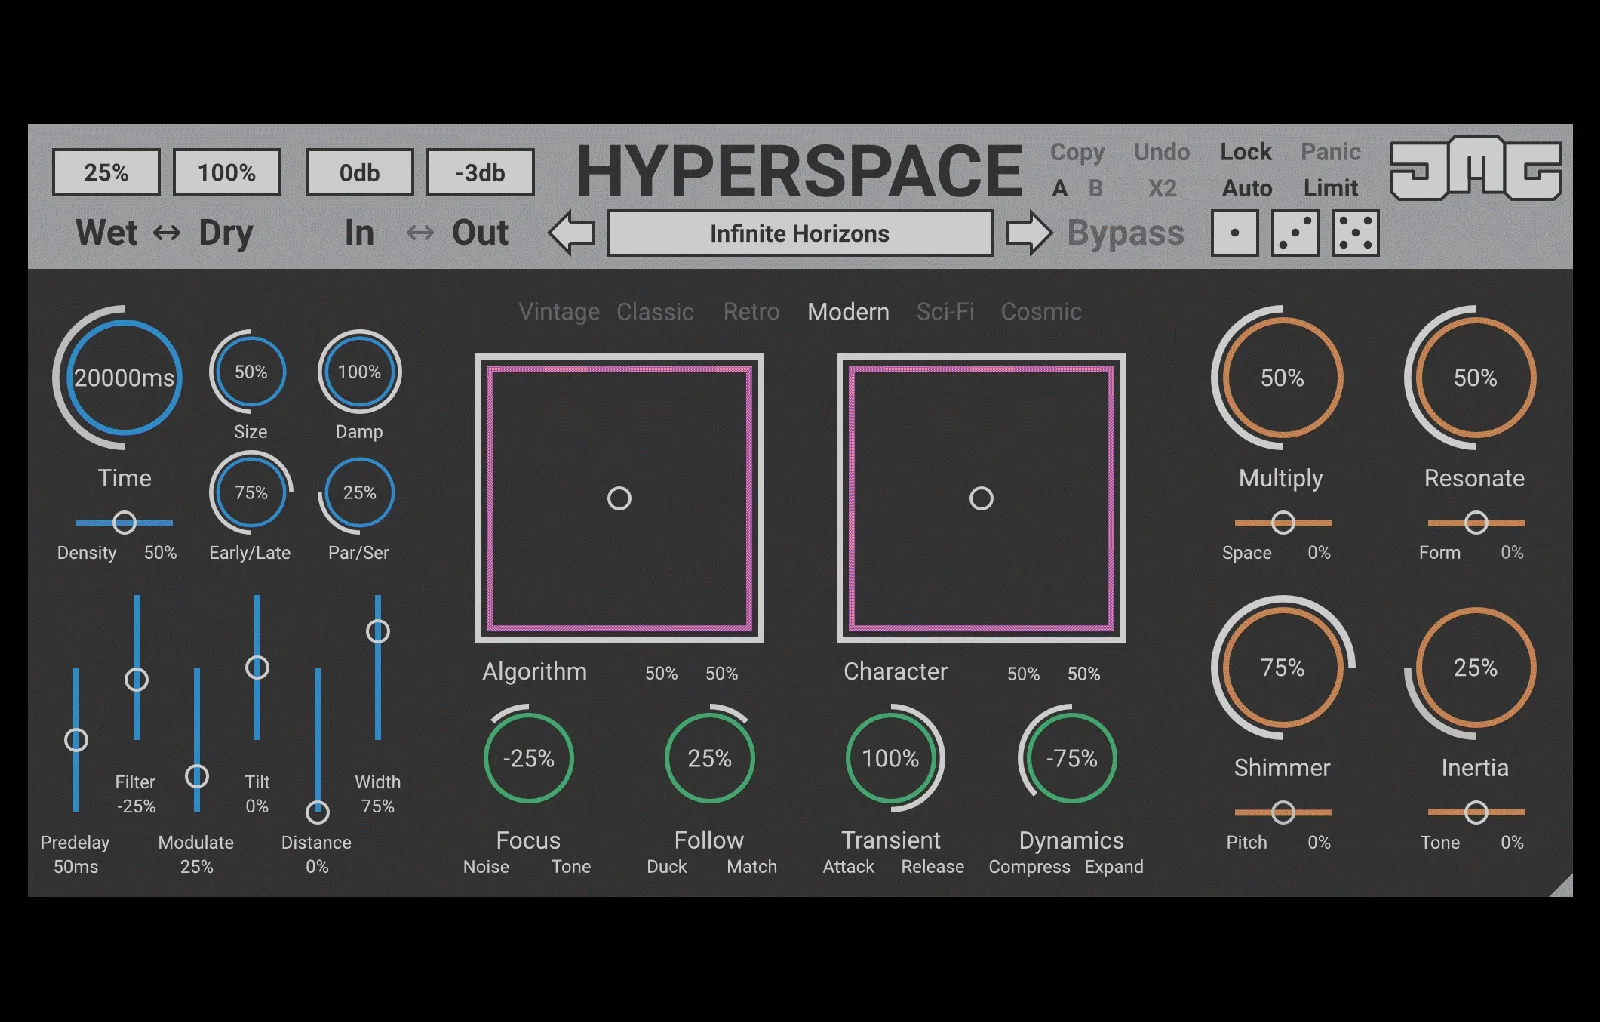The image size is (1600, 1022).
Task: Select the Retro mode
Action: pos(751,312)
